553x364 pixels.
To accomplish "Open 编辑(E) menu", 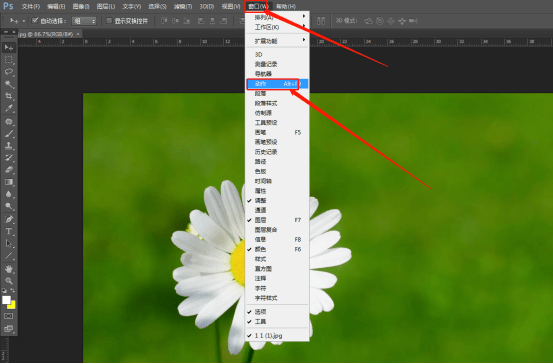I will [56, 6].
